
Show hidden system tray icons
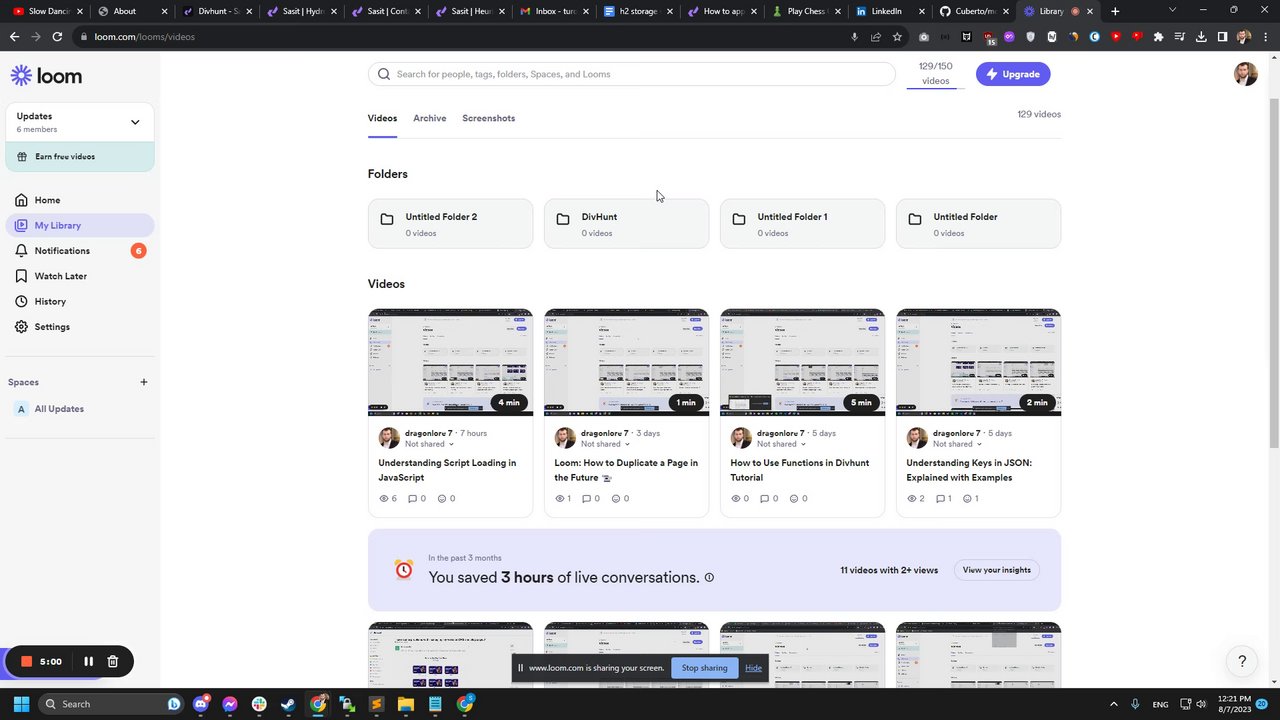click(x=1113, y=704)
